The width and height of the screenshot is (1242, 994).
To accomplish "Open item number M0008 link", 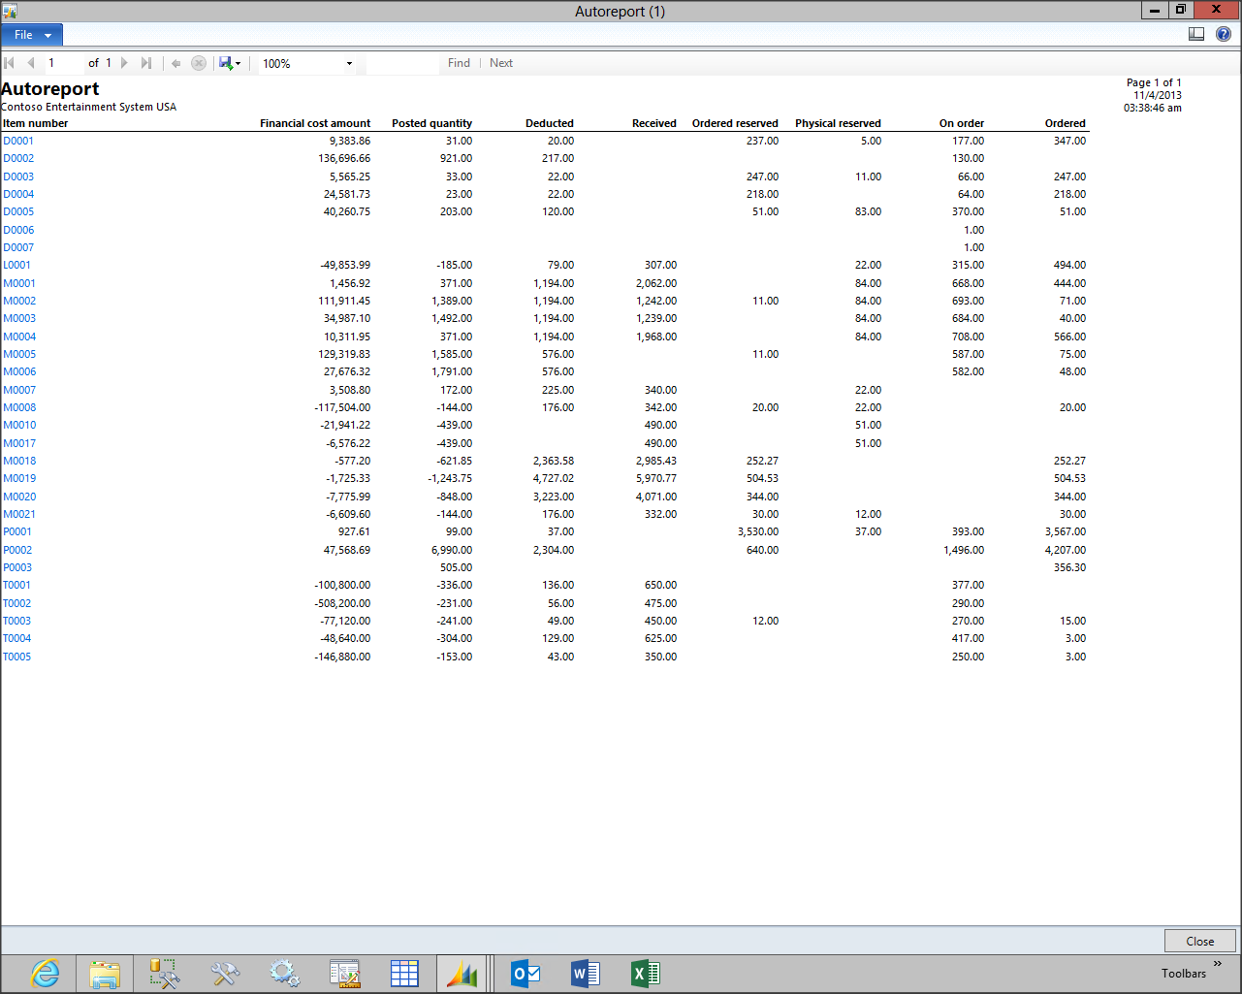I will click(19, 408).
